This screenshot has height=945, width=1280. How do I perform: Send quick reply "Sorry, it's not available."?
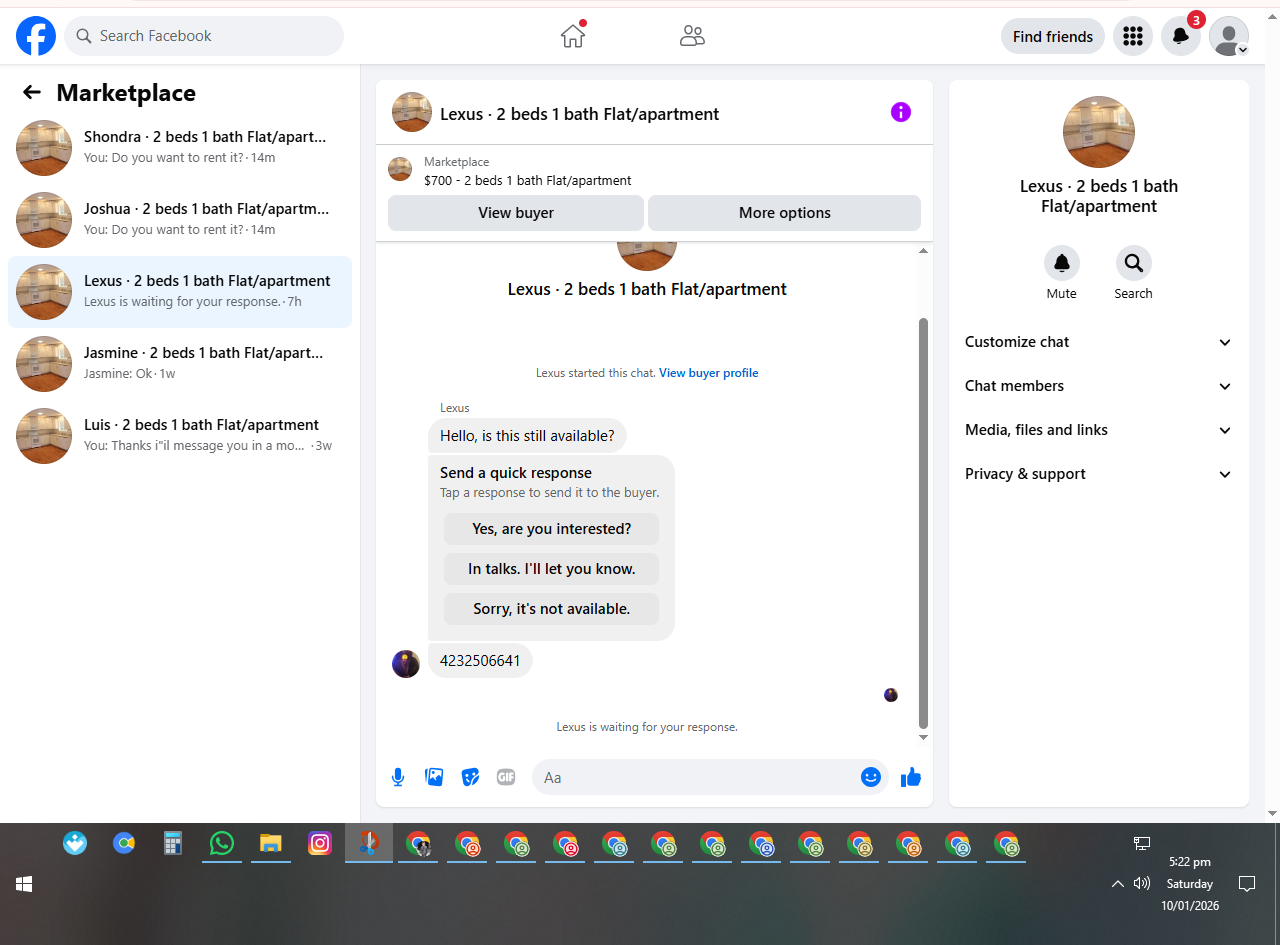(x=552, y=609)
